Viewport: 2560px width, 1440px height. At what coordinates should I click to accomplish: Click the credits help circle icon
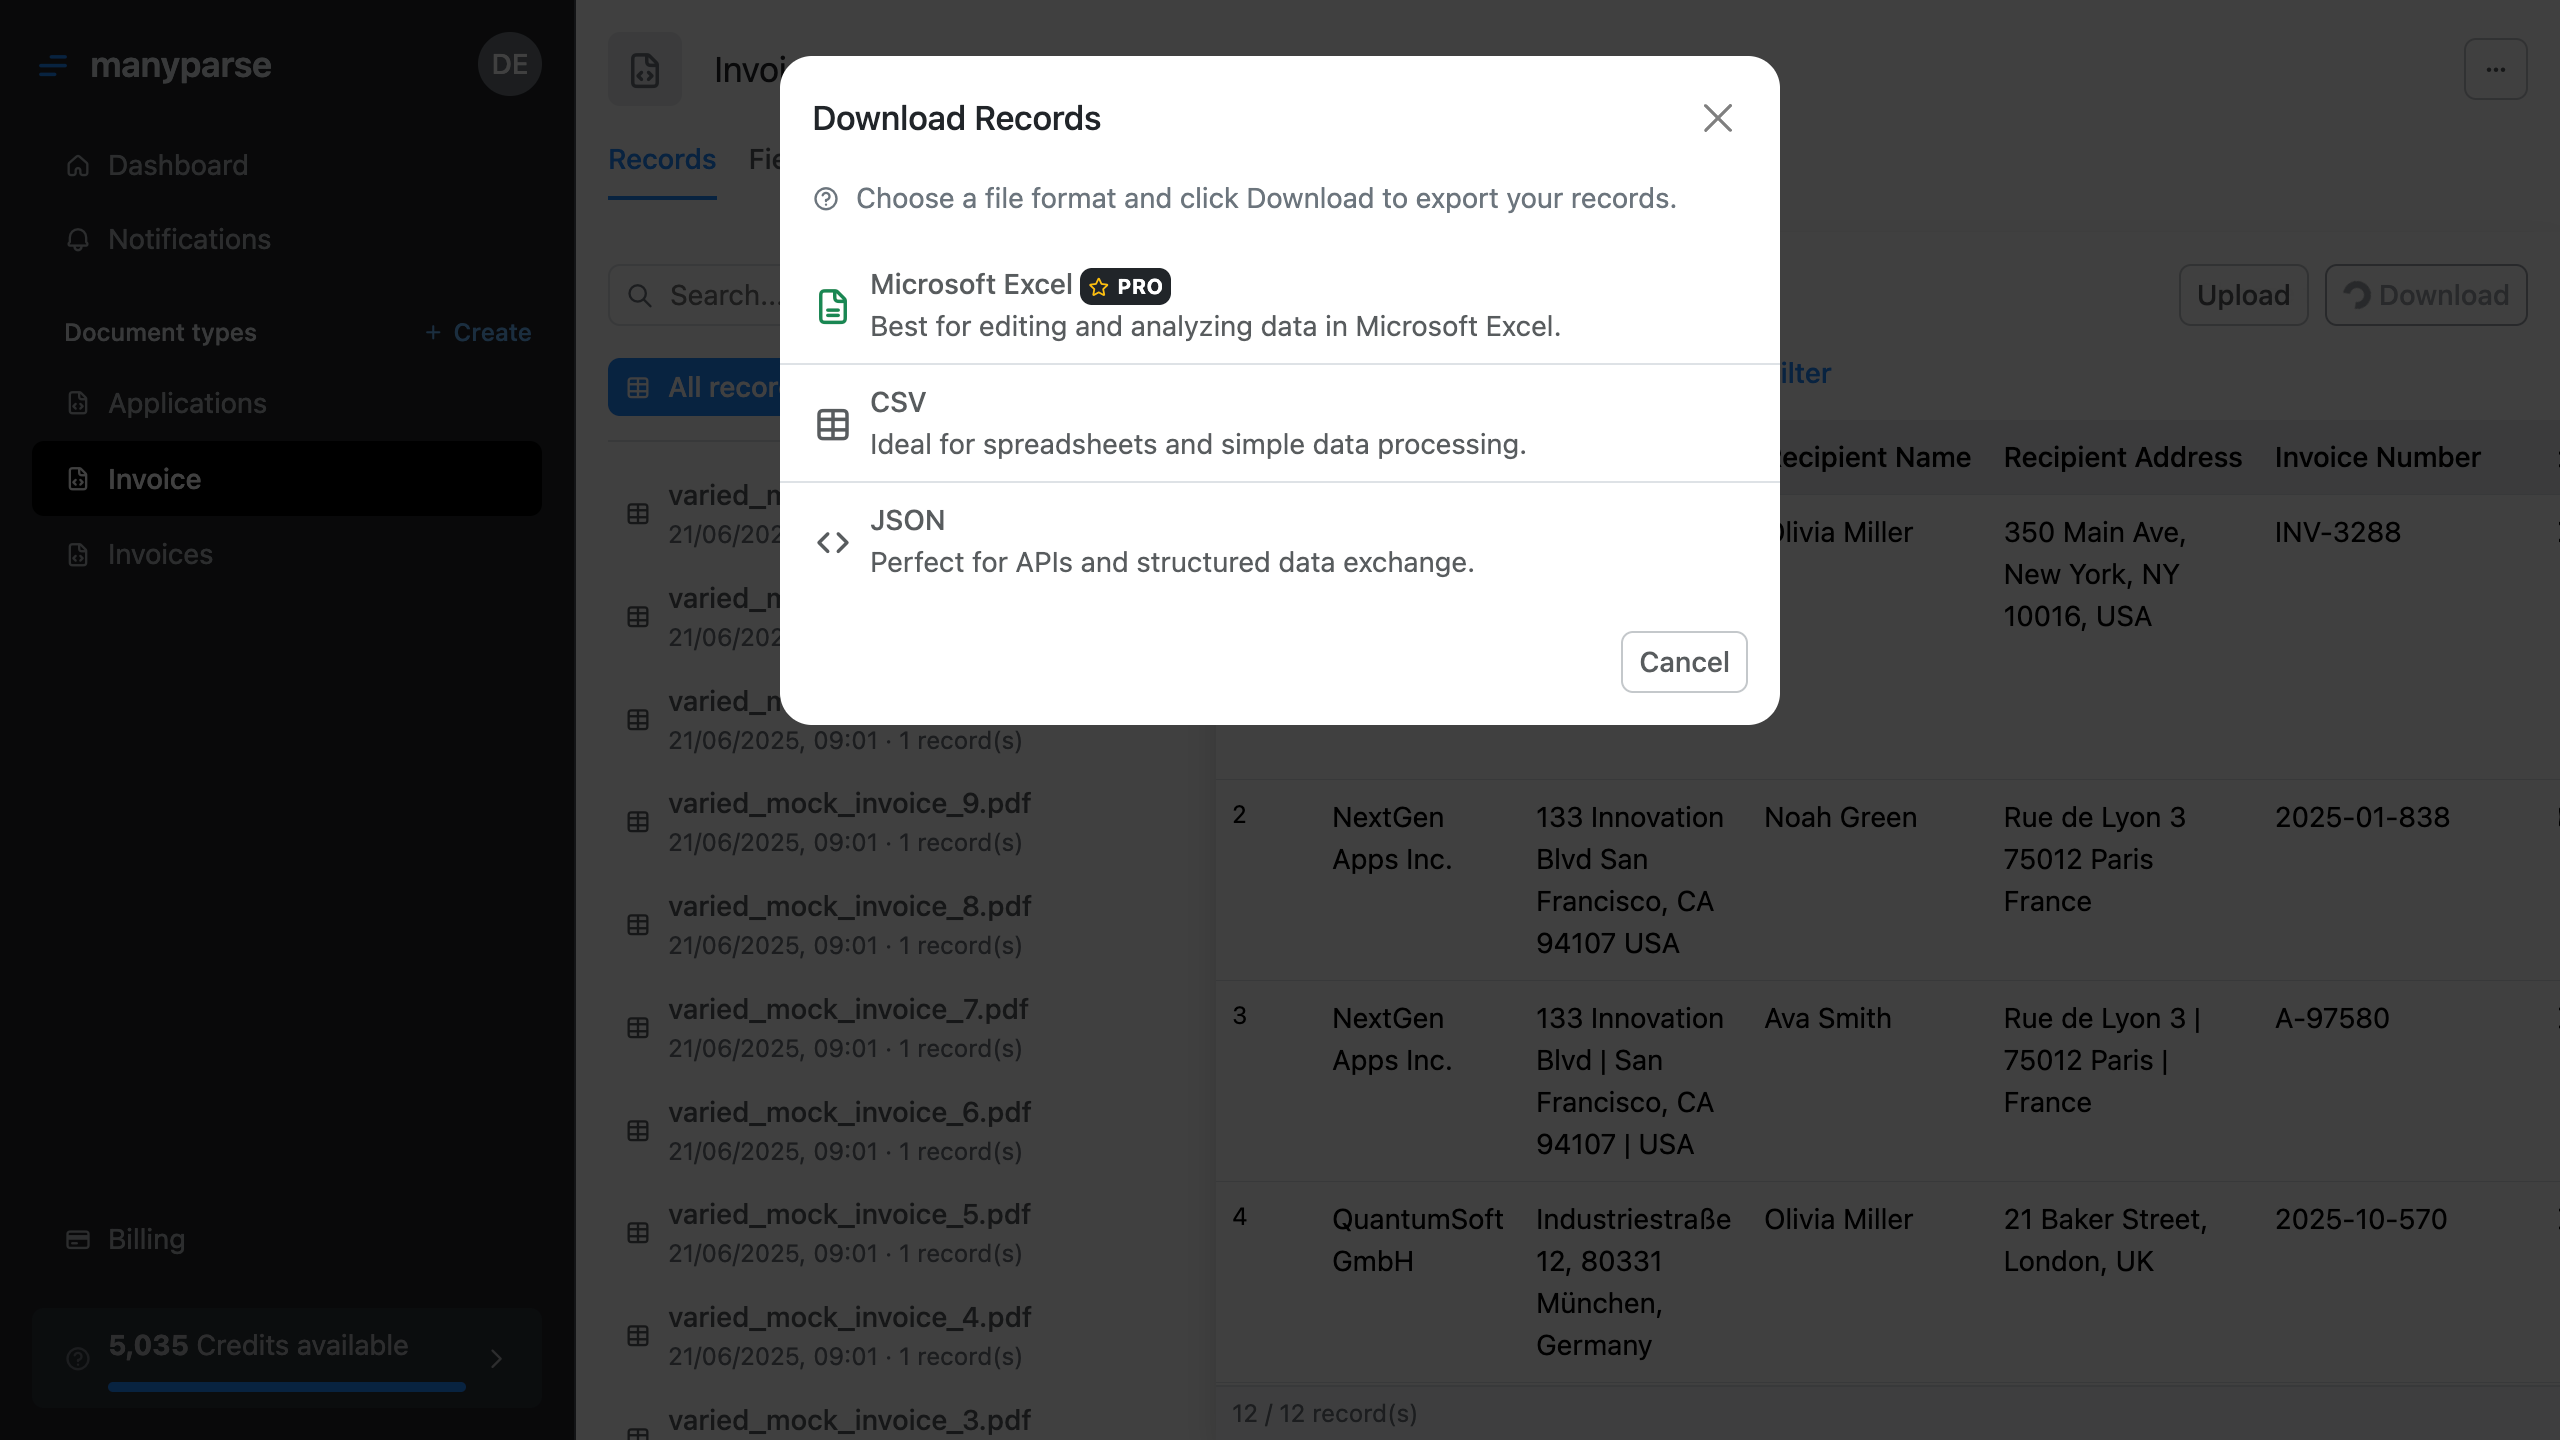coord(78,1358)
